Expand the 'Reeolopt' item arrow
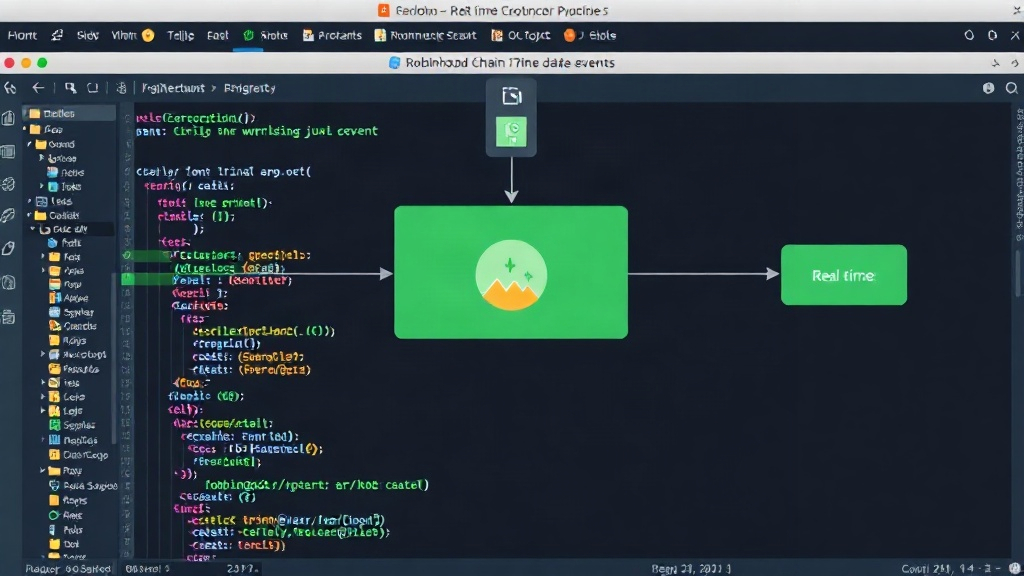Viewport: 1024px width, 576px height. click(x=43, y=355)
